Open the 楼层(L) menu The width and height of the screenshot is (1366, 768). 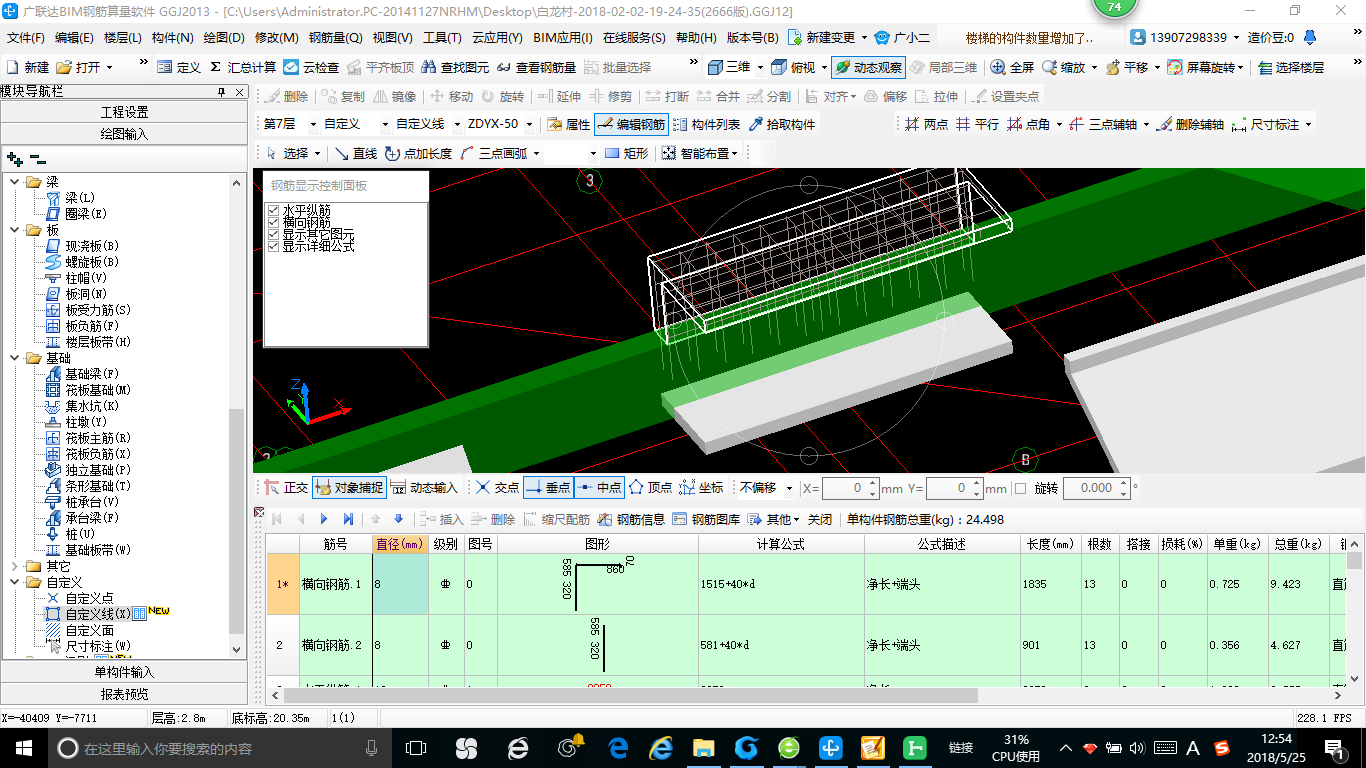click(x=123, y=38)
